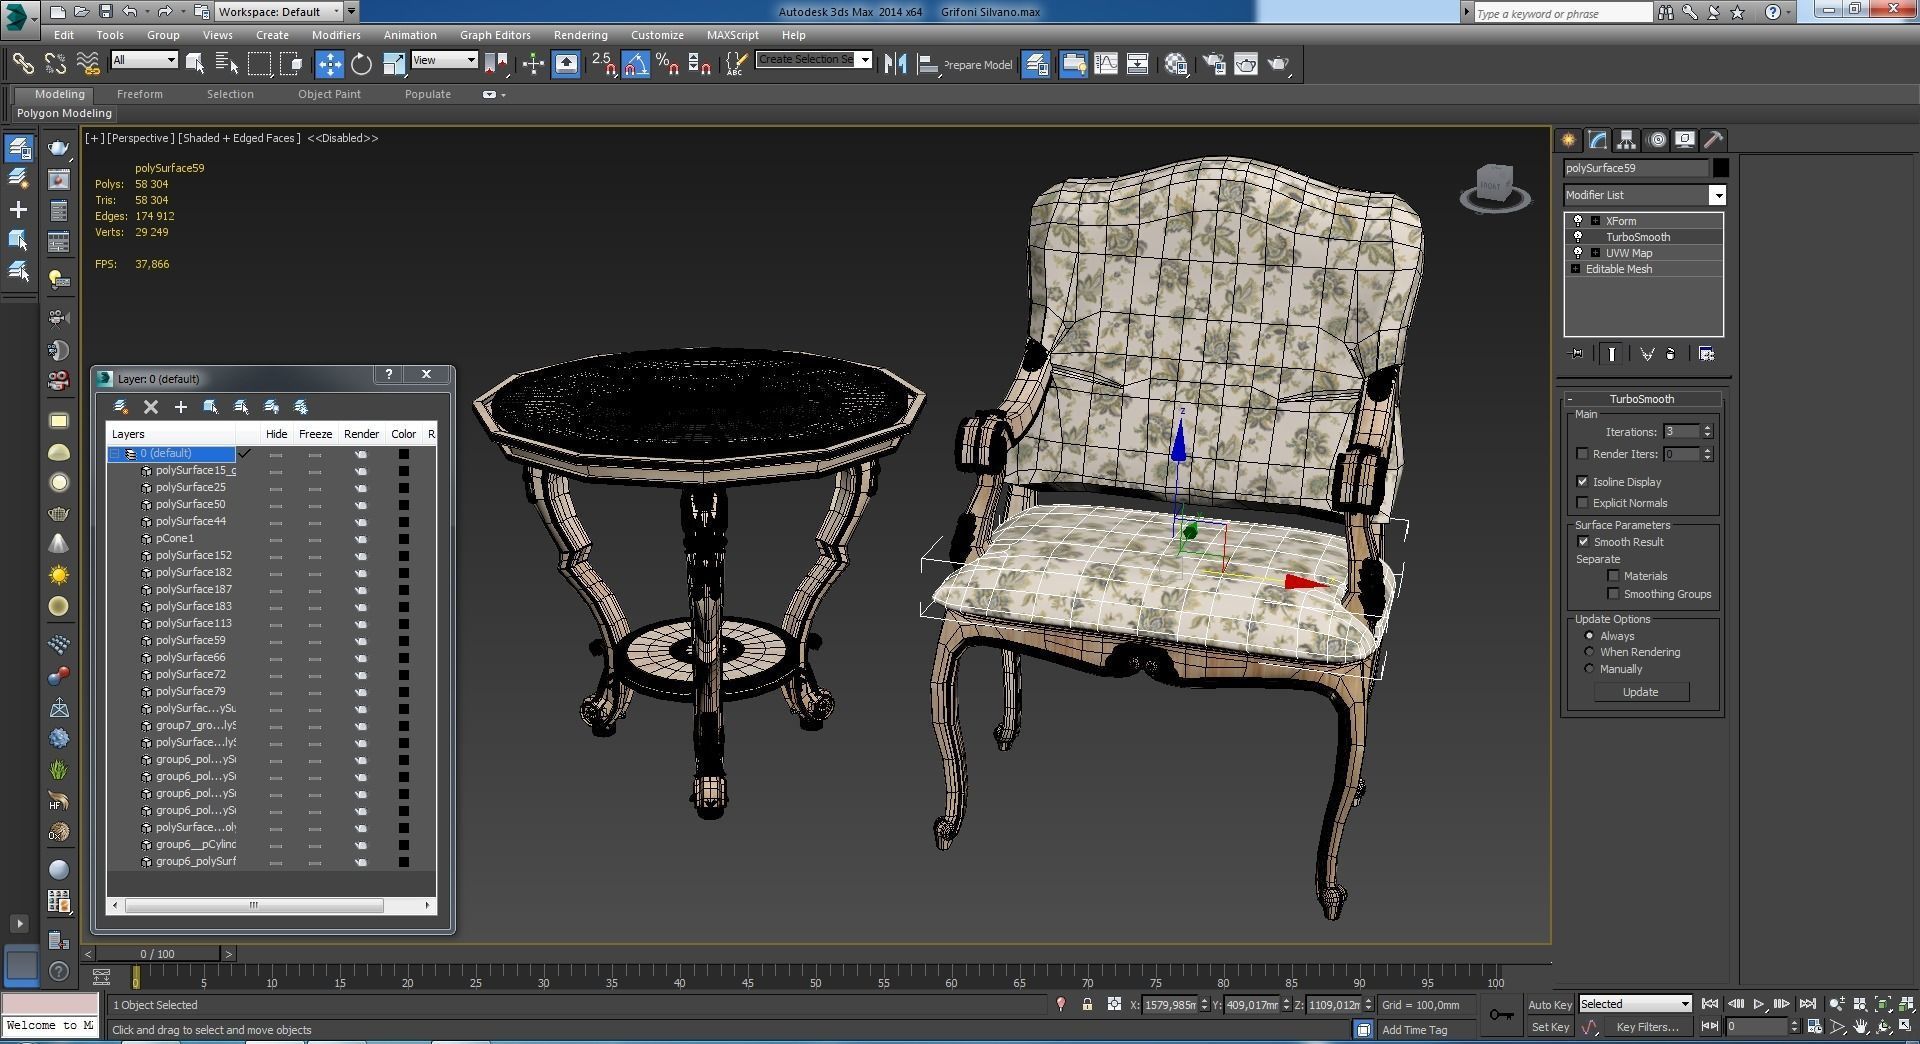Select the Select and Move tool
The image size is (1920, 1044).
point(329,64)
